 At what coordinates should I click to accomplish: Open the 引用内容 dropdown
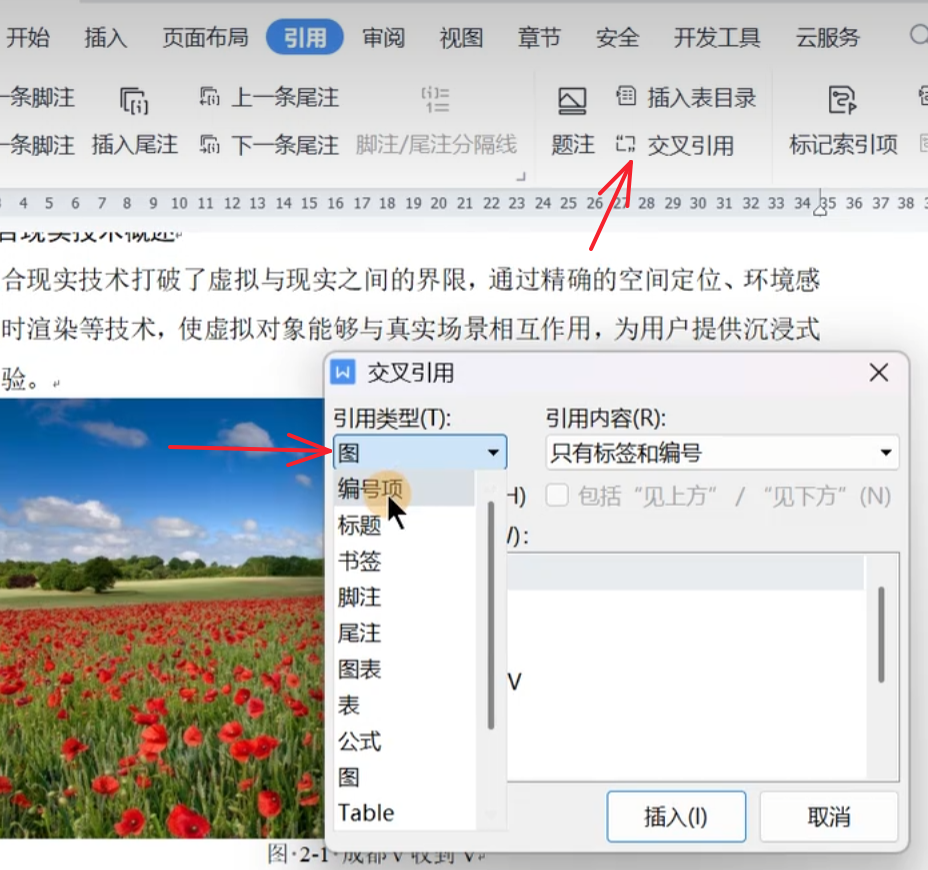point(722,453)
